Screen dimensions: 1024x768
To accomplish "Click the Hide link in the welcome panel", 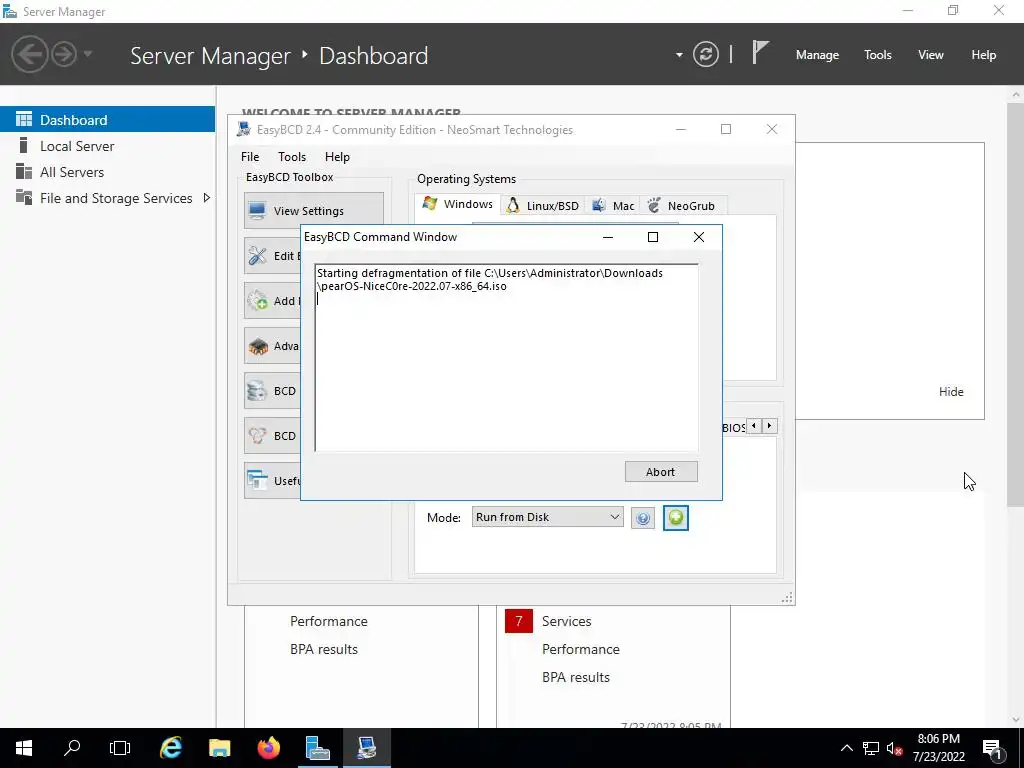I will click(951, 392).
